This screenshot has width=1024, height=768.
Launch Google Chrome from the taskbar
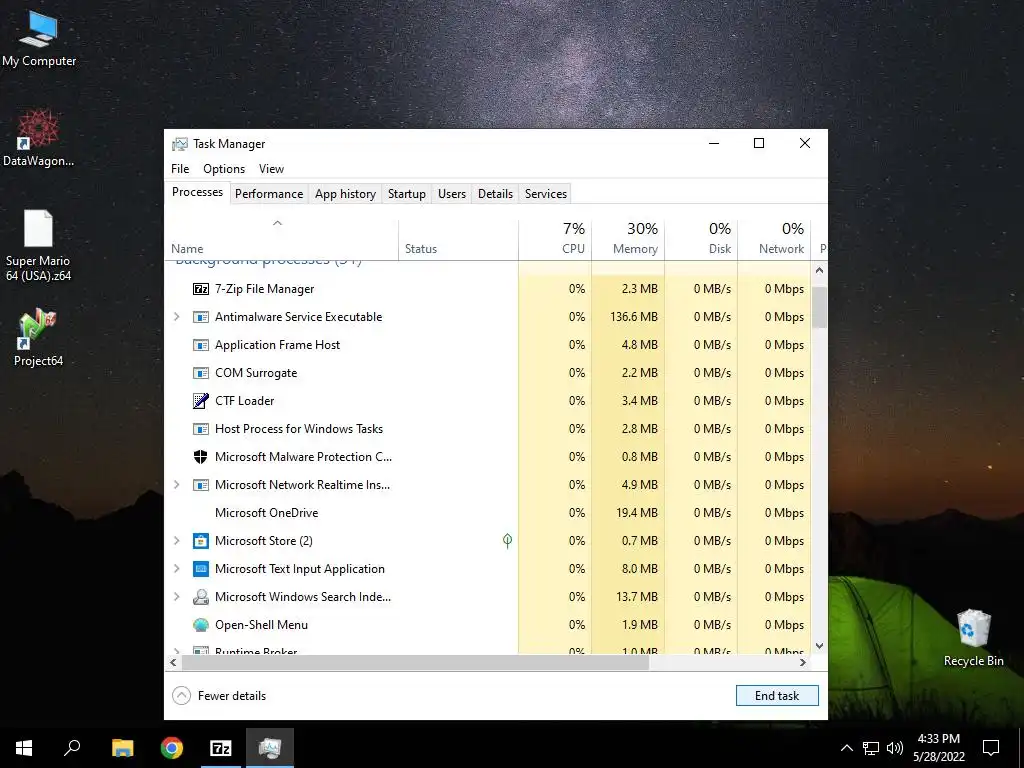tap(172, 748)
